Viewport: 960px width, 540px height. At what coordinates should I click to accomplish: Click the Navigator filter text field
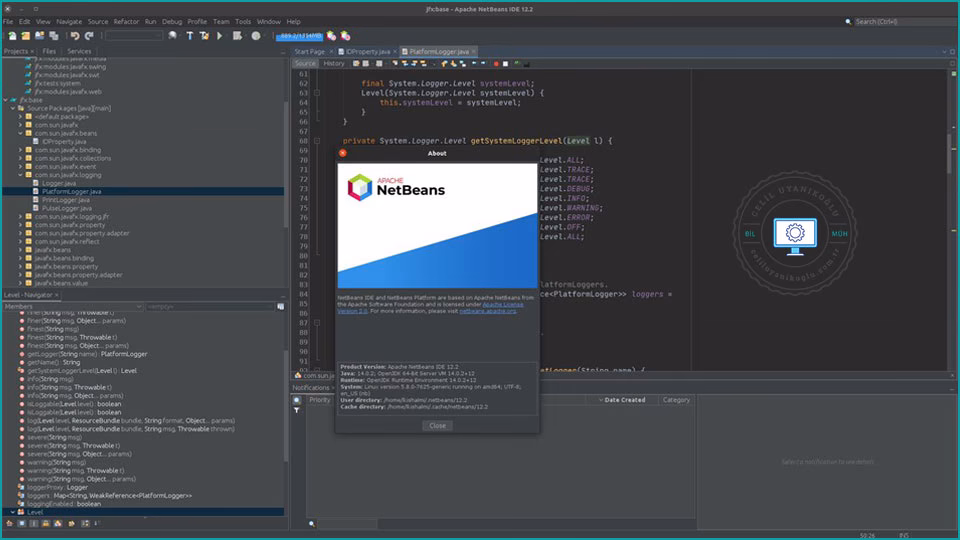click(x=210, y=306)
